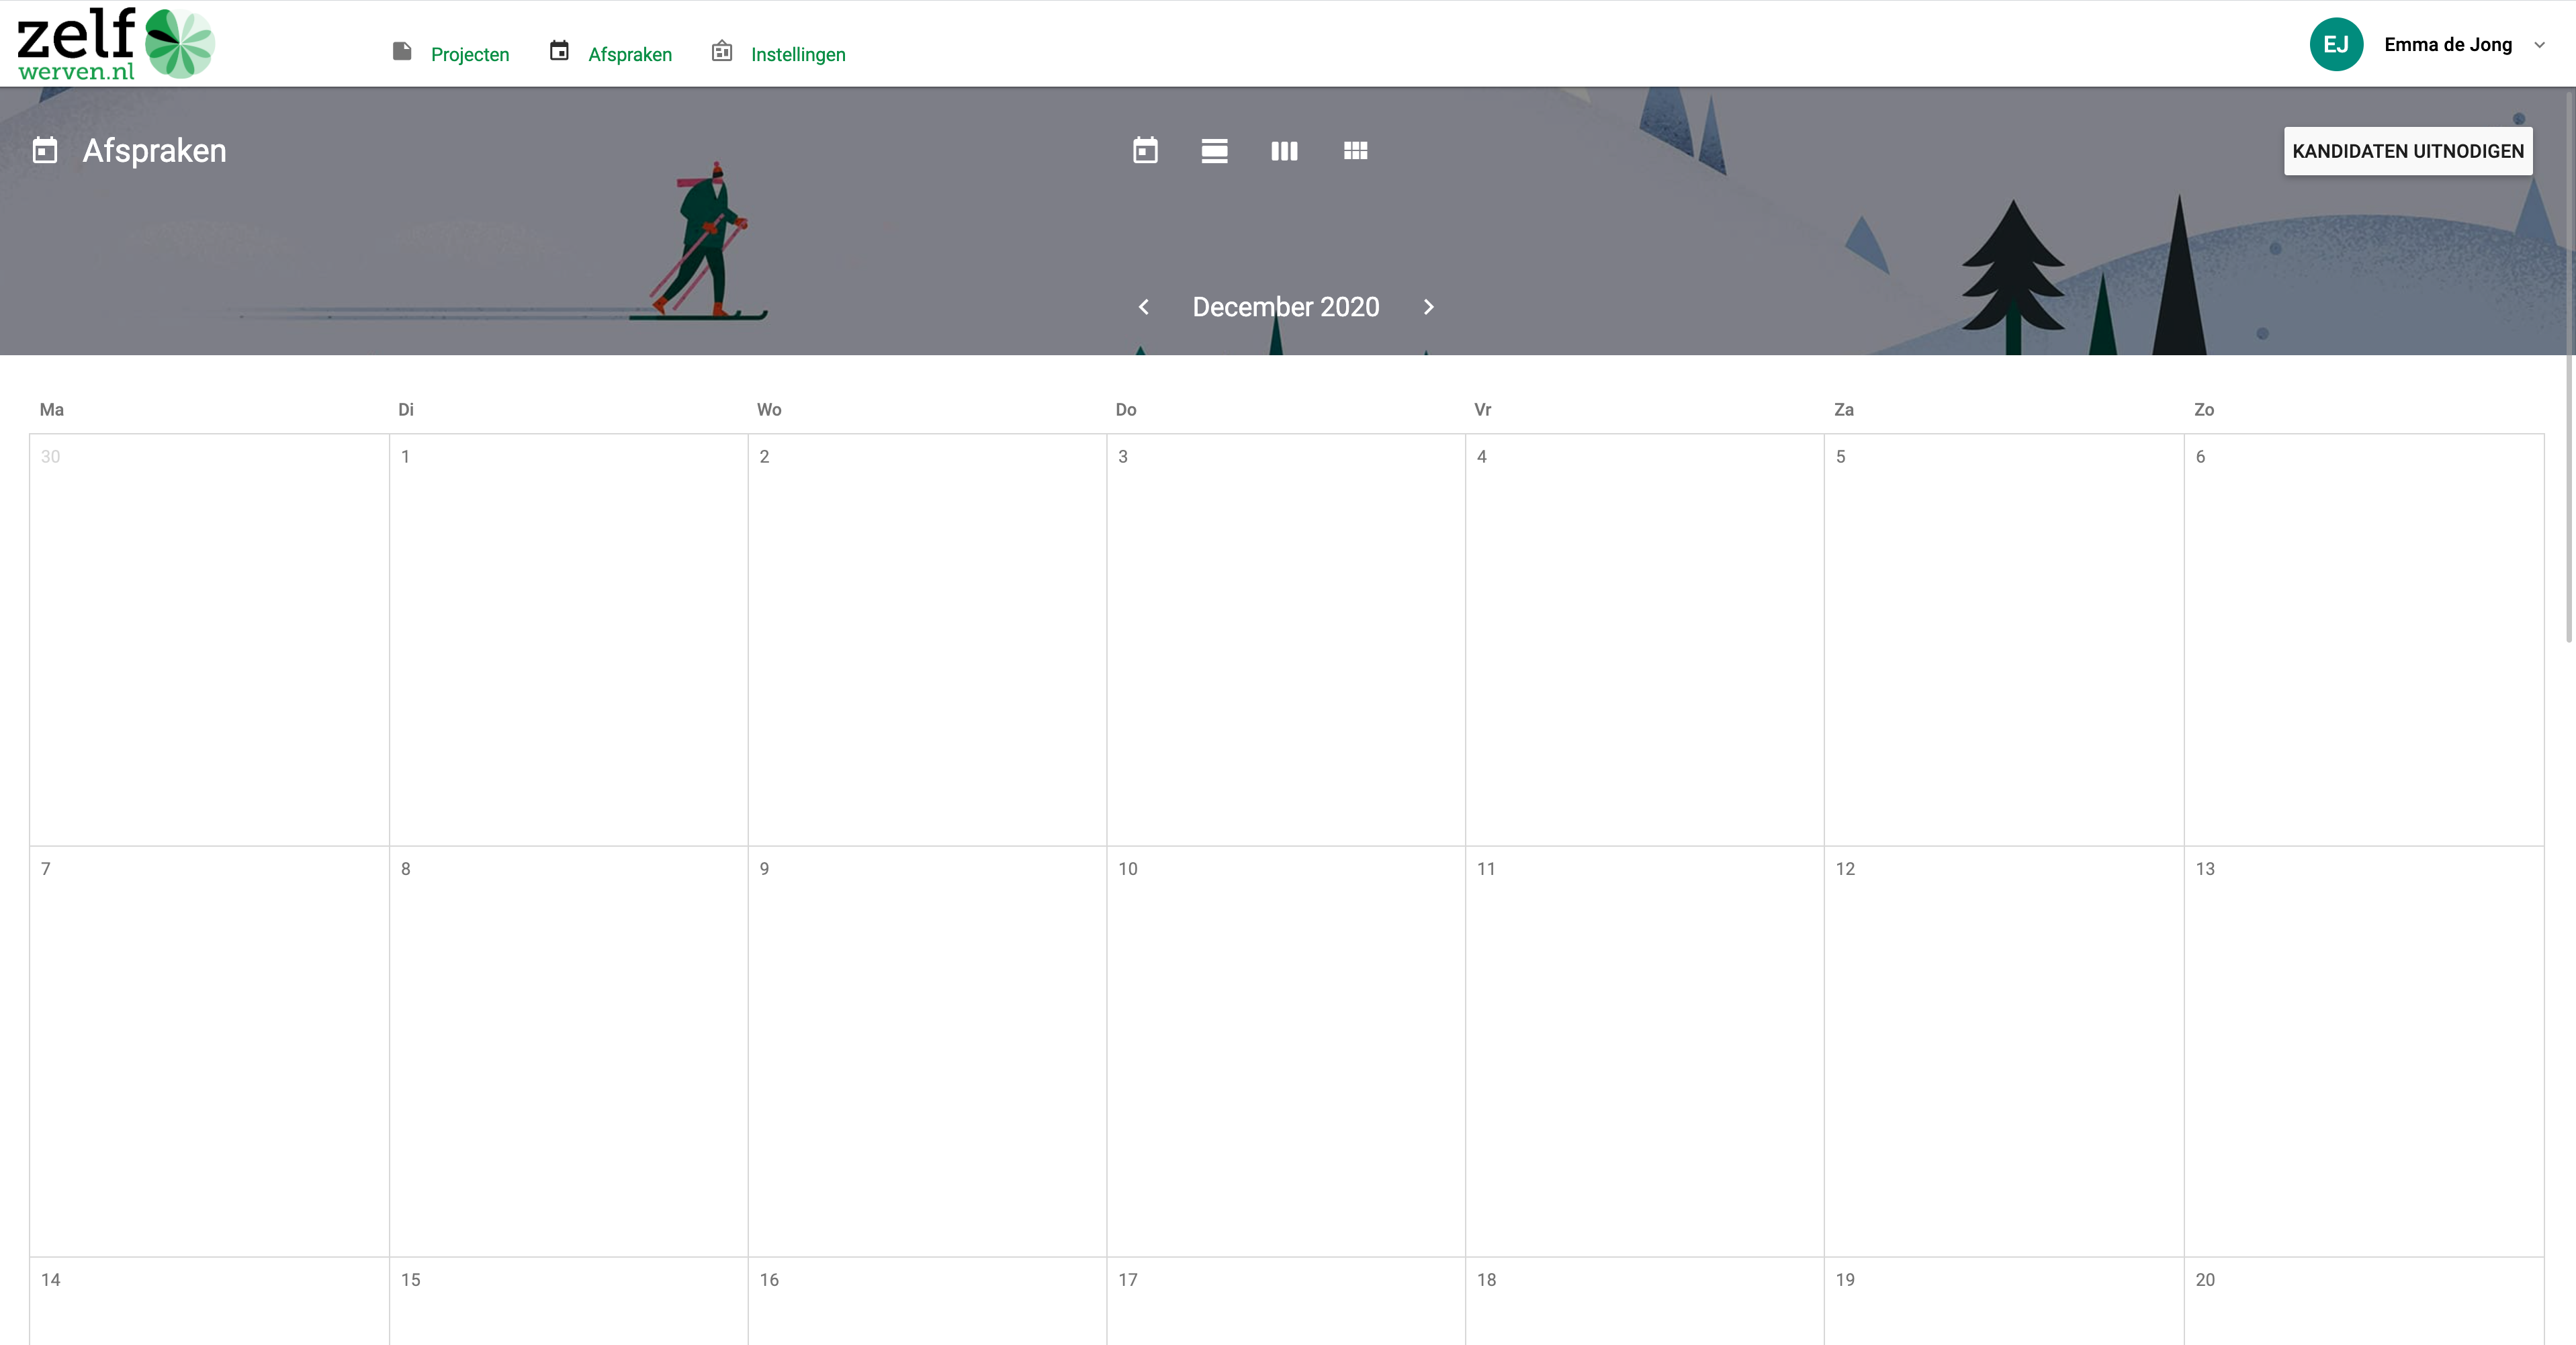Switch to day view calendar icon
2576x1345 pixels.
pyautogui.click(x=1145, y=151)
